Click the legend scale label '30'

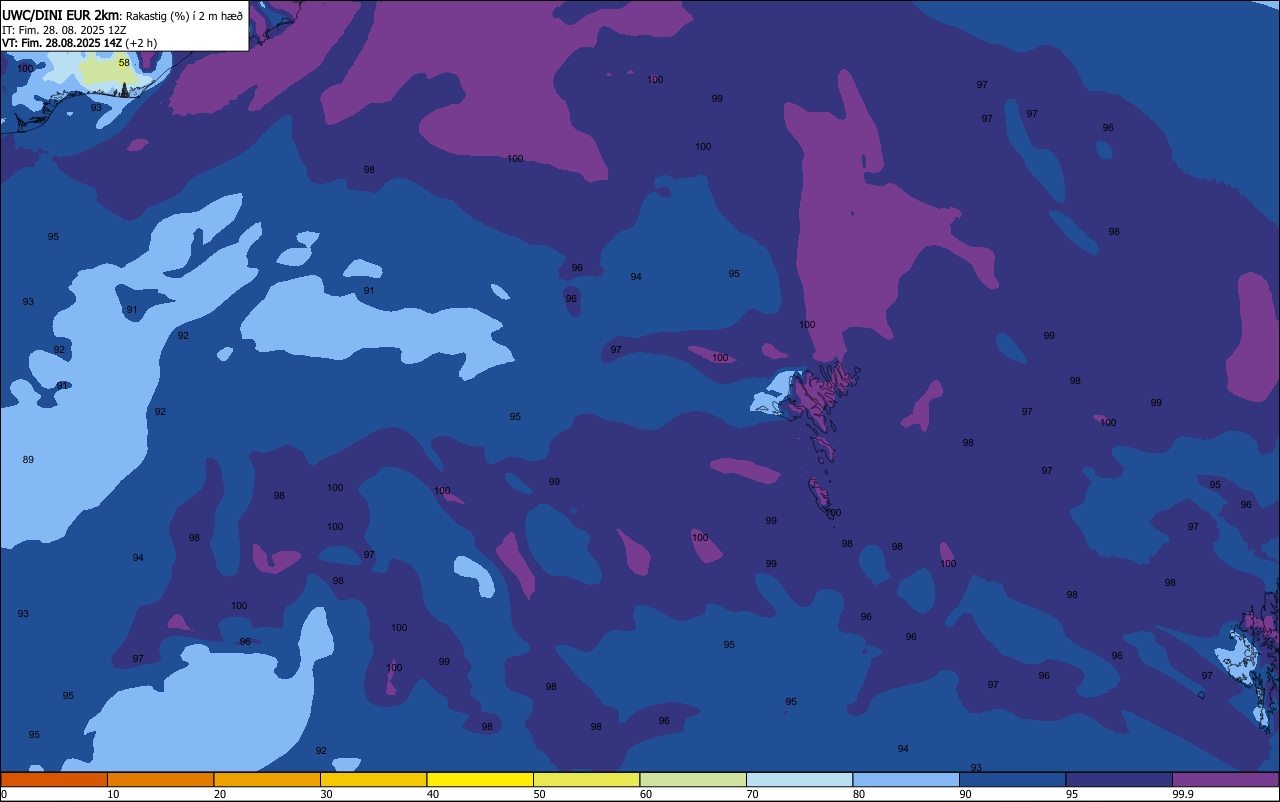point(326,794)
